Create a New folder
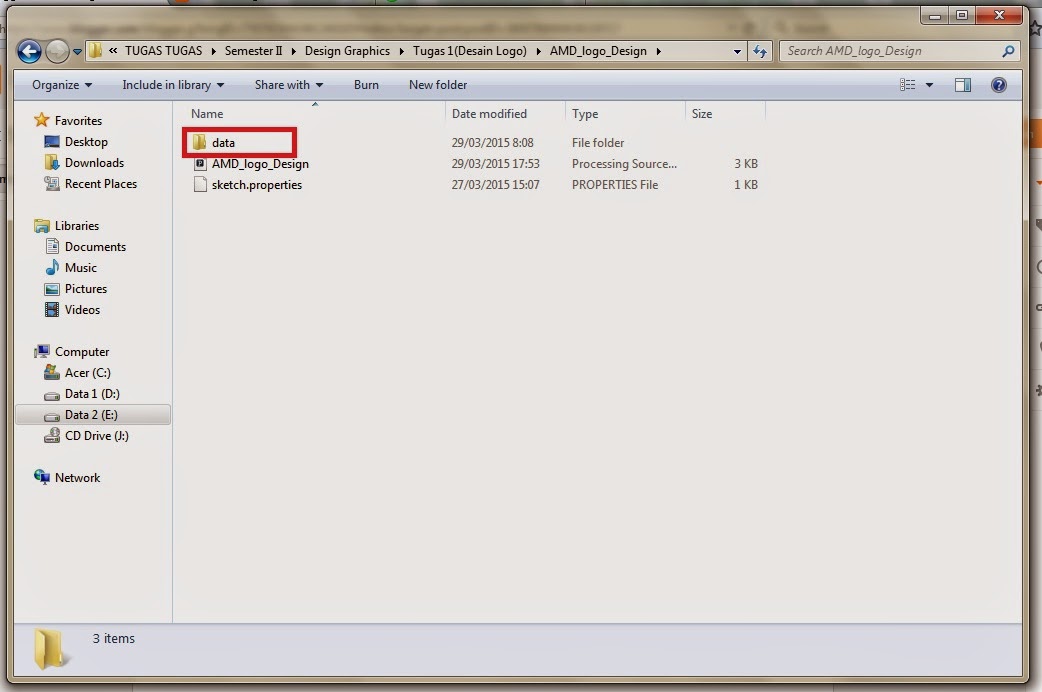 (x=438, y=85)
